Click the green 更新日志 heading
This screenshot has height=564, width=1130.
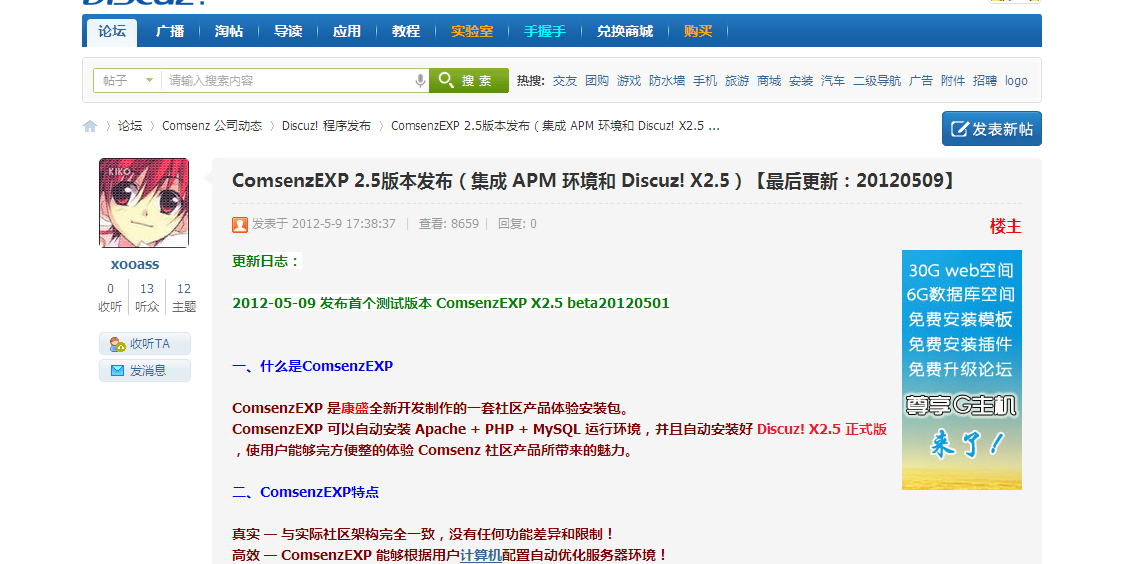[x=266, y=261]
